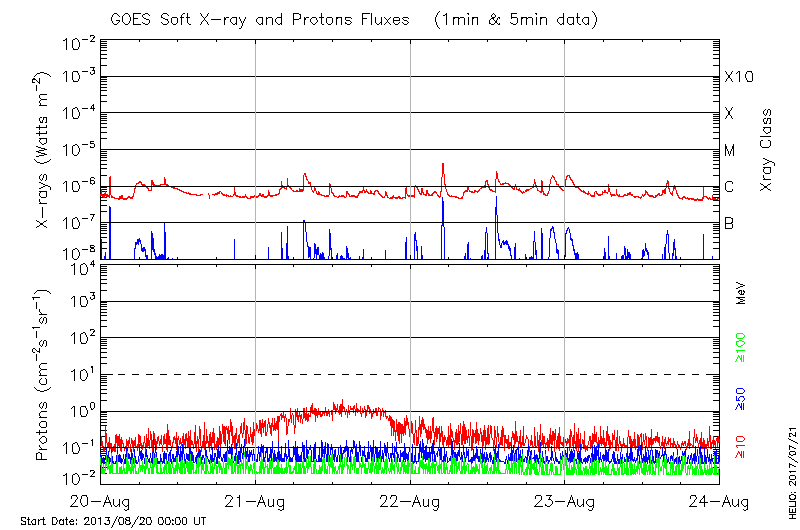Image resolution: width=800 pixels, height=530 pixels.
Task: Select the 20-Aug date label on the x-axis
Action: (x=101, y=501)
